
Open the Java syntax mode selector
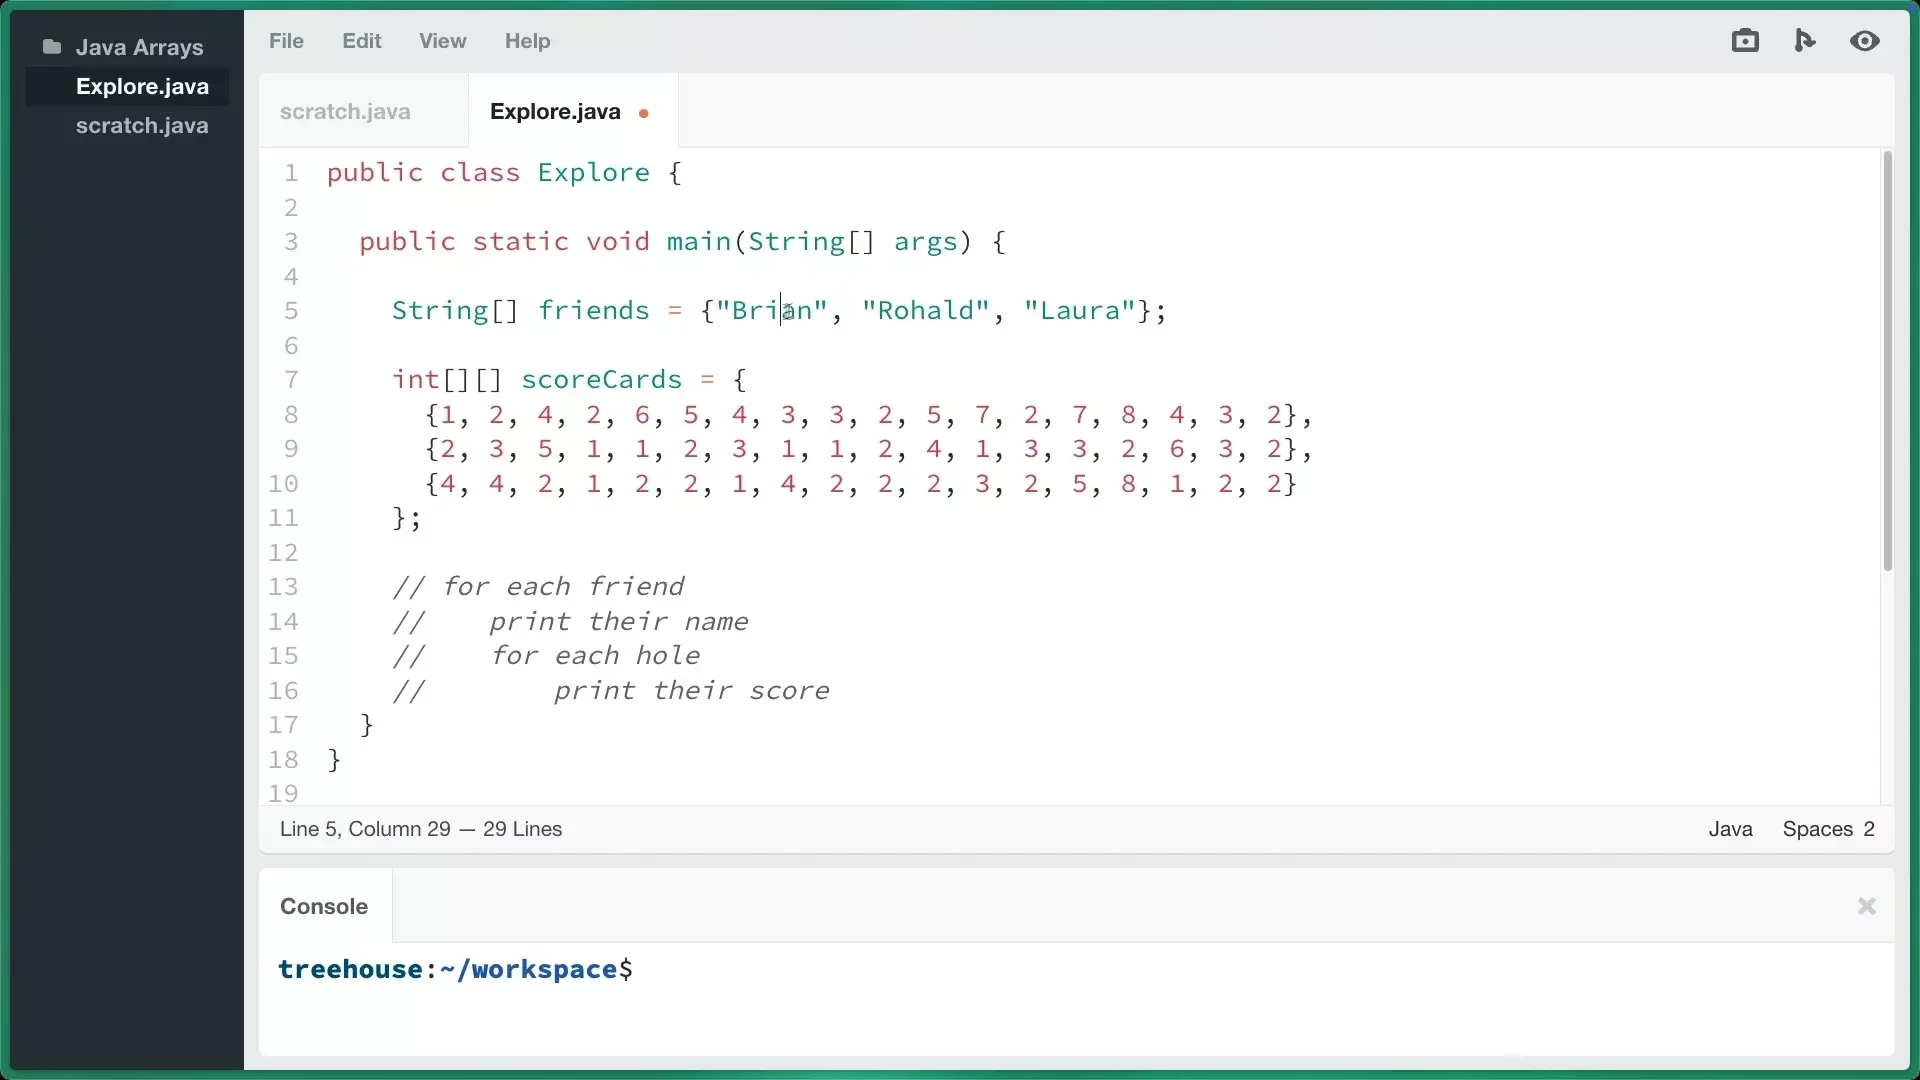pyautogui.click(x=1730, y=829)
